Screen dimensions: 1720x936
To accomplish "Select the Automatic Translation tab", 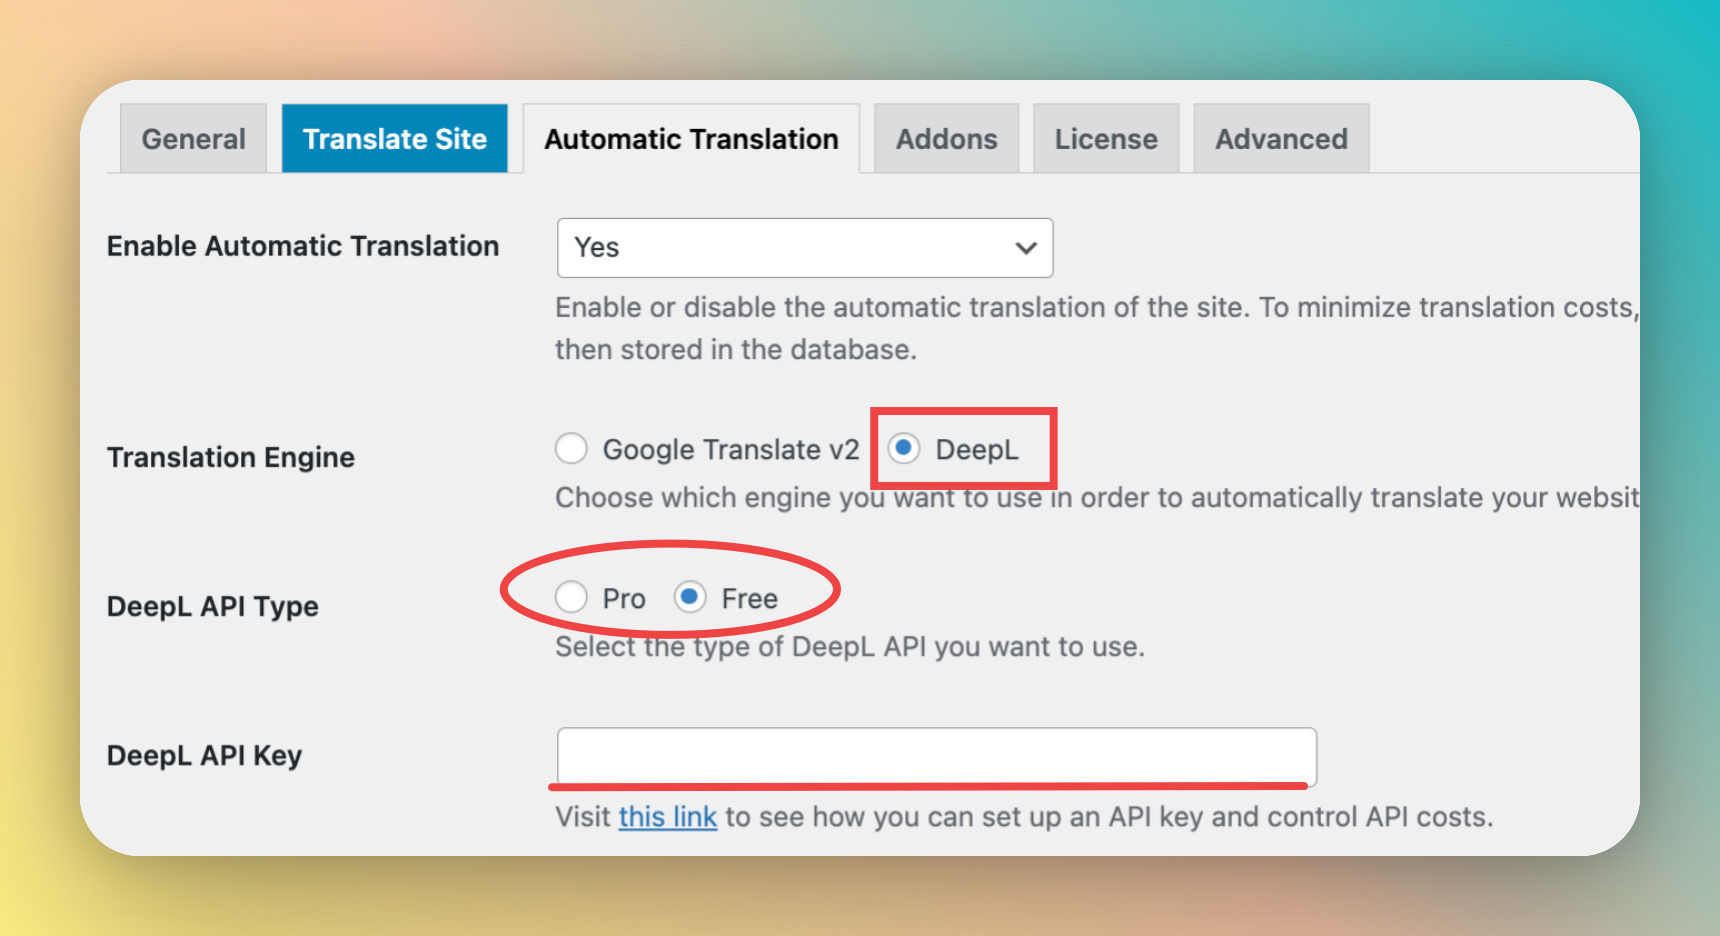I will (x=690, y=138).
